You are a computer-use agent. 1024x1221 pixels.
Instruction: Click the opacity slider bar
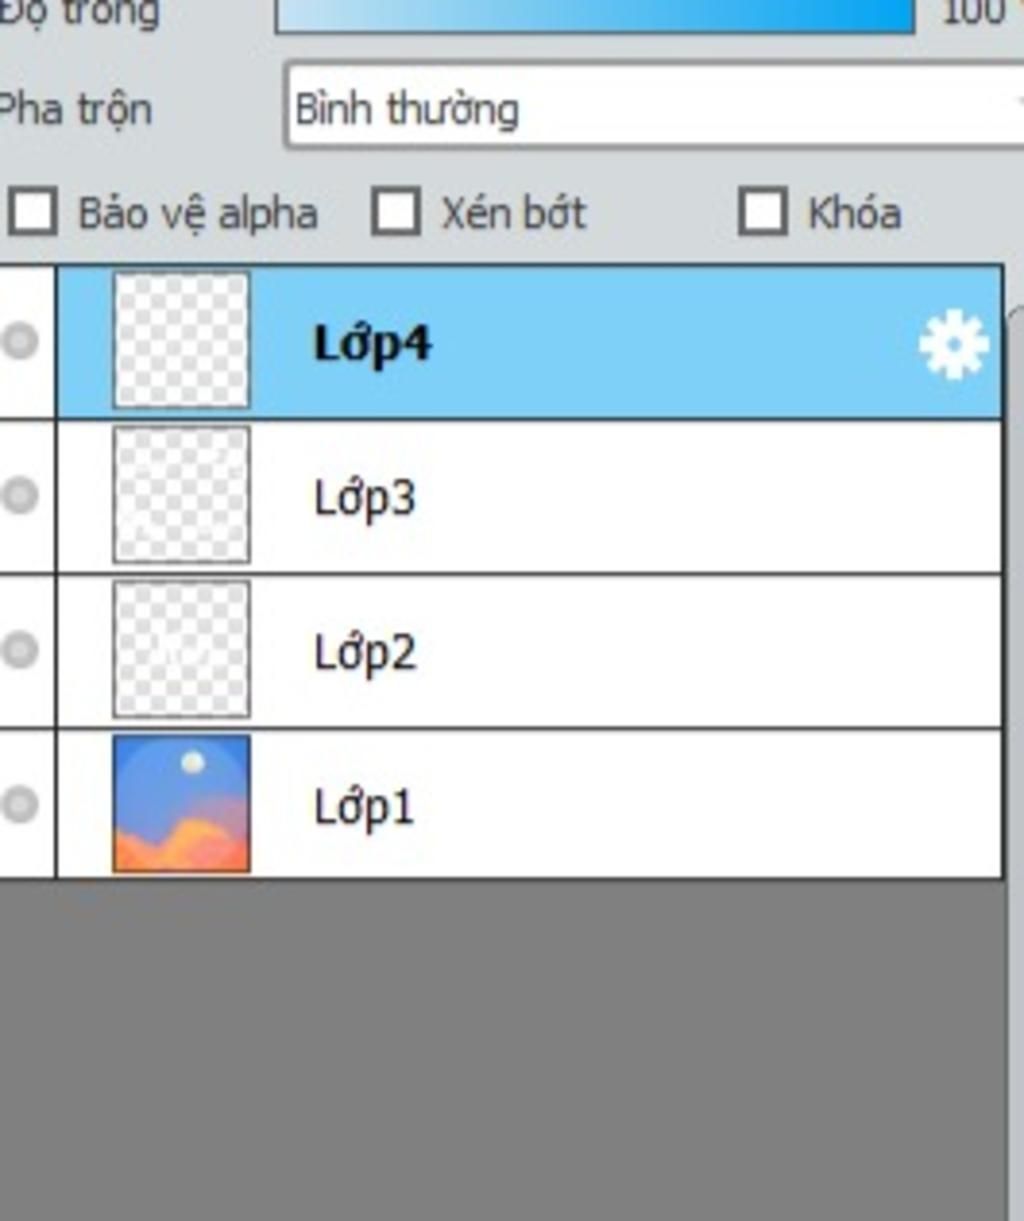pos(595,15)
